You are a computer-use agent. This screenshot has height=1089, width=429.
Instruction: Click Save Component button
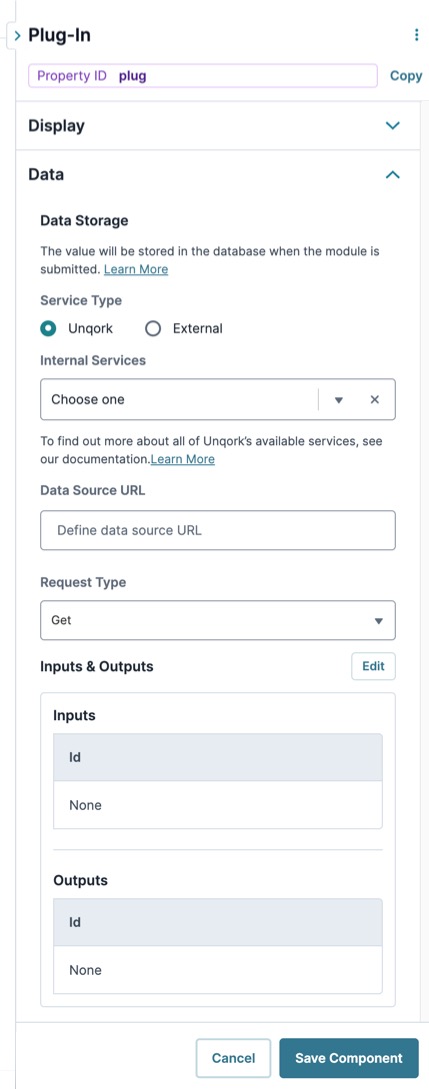pos(348,1058)
